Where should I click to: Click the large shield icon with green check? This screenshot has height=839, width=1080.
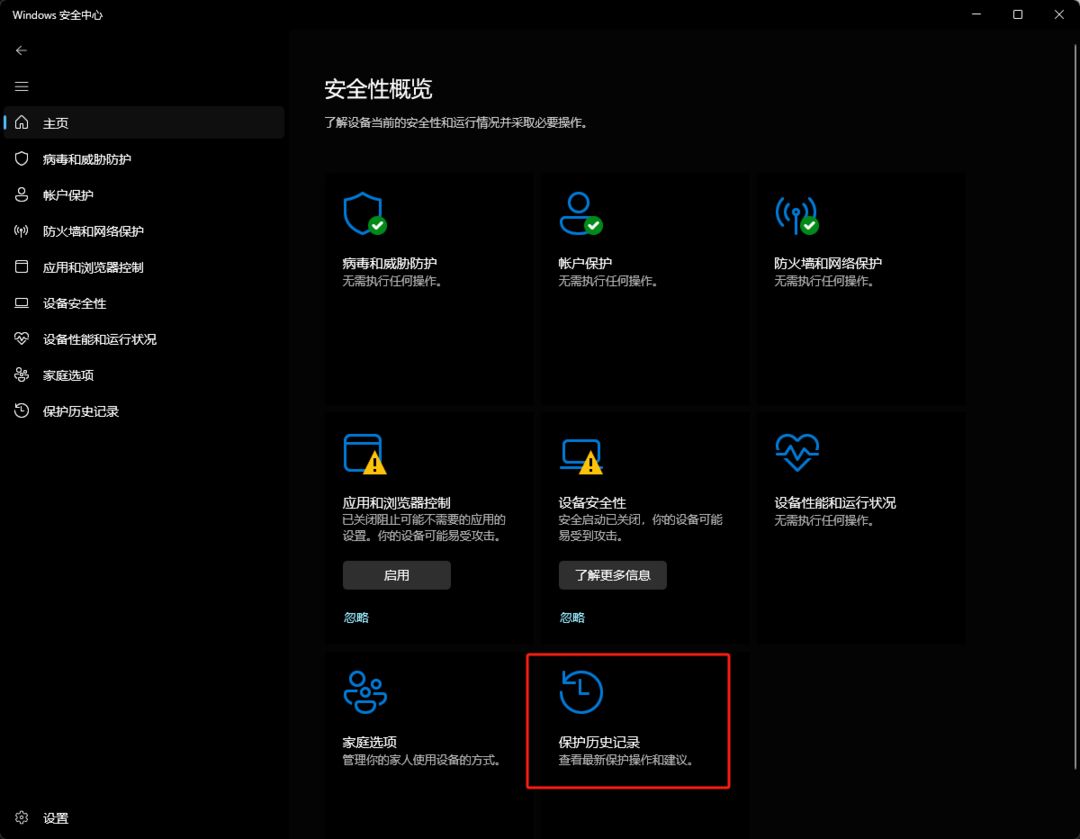(x=365, y=214)
